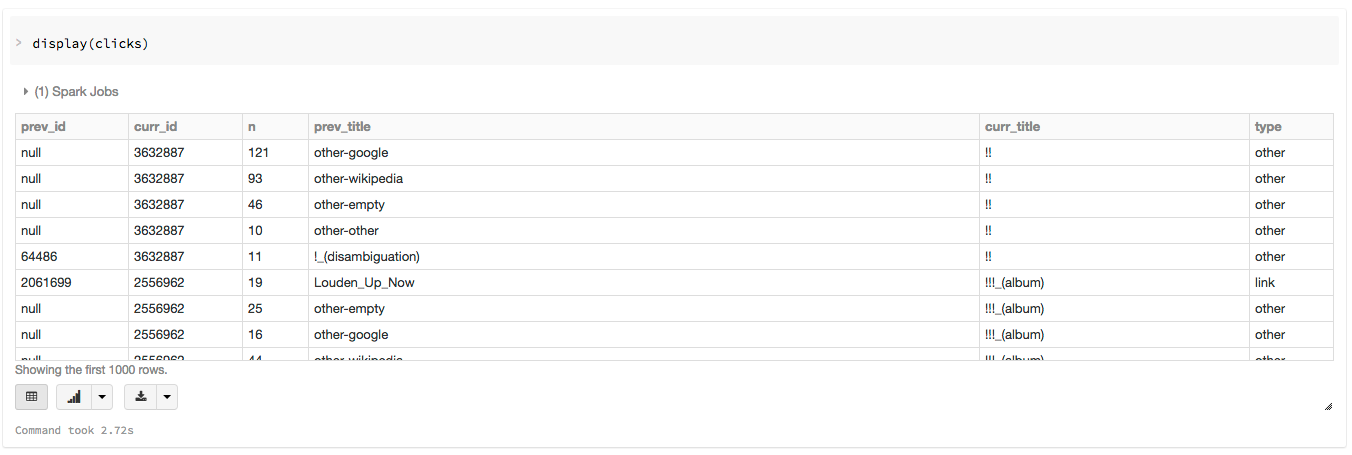Switch to the table view icon

pos(31,397)
